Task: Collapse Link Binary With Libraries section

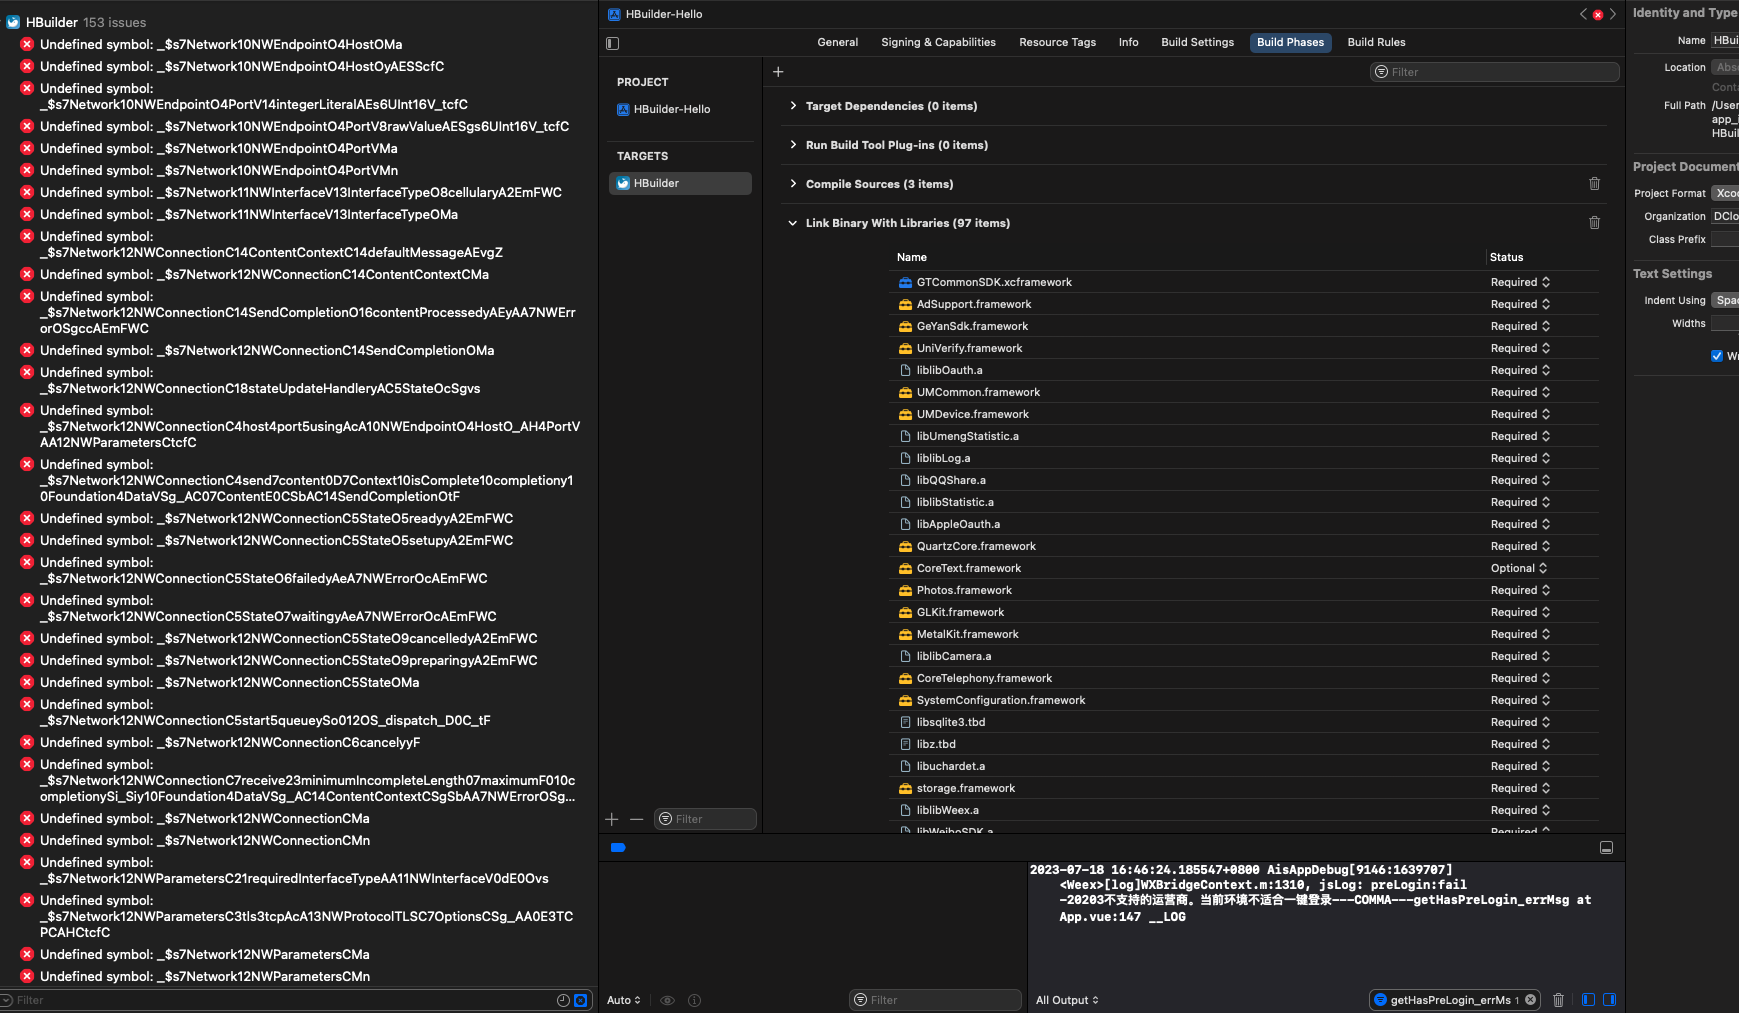Action: coord(793,223)
